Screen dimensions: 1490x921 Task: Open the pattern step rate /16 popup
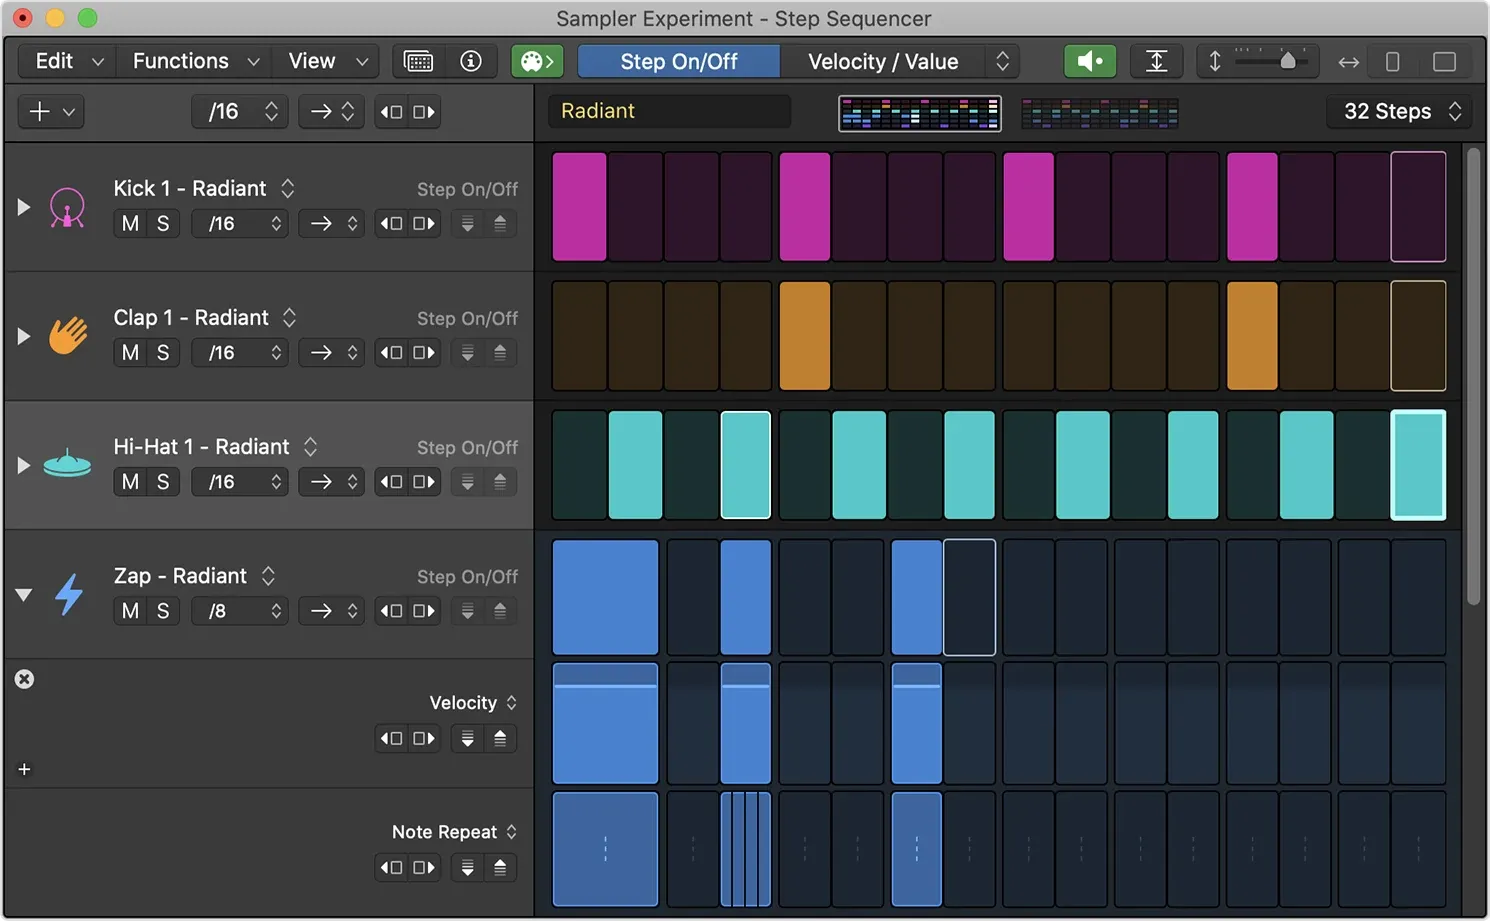(240, 112)
